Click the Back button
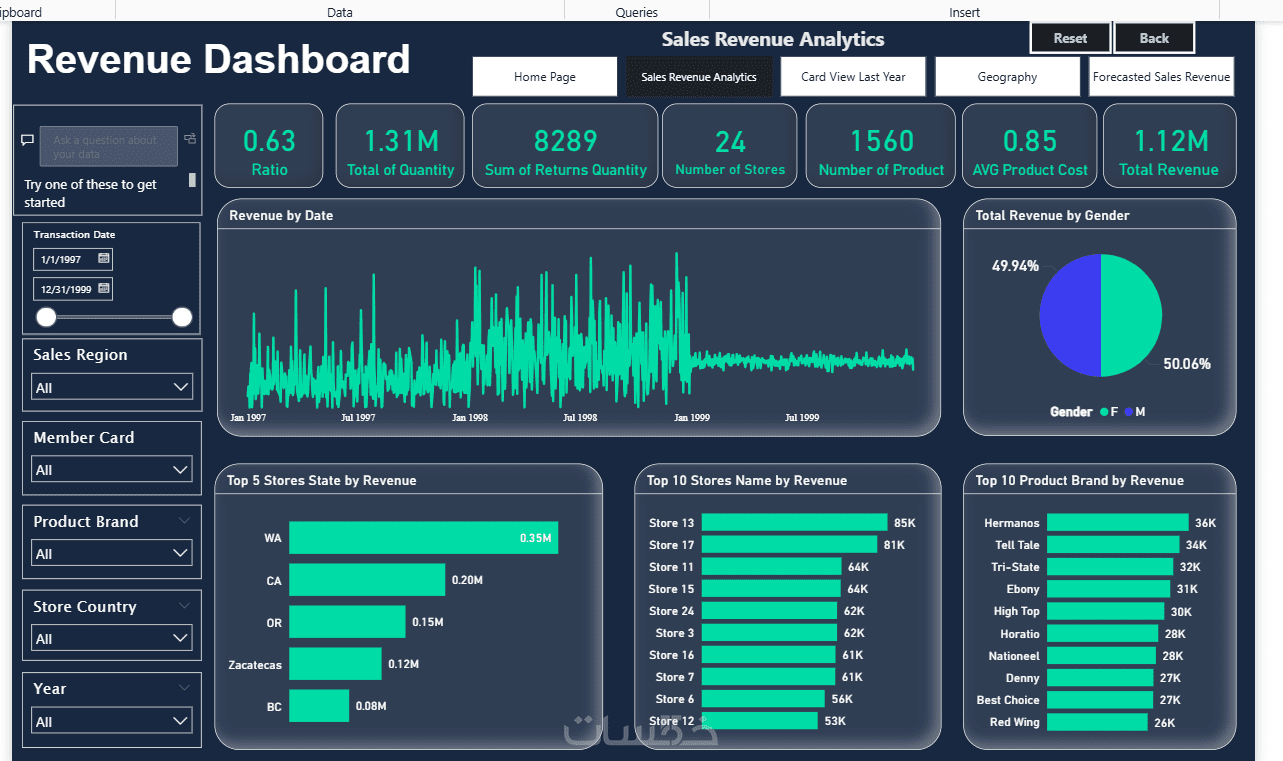The height and width of the screenshot is (761, 1283). pos(1154,38)
